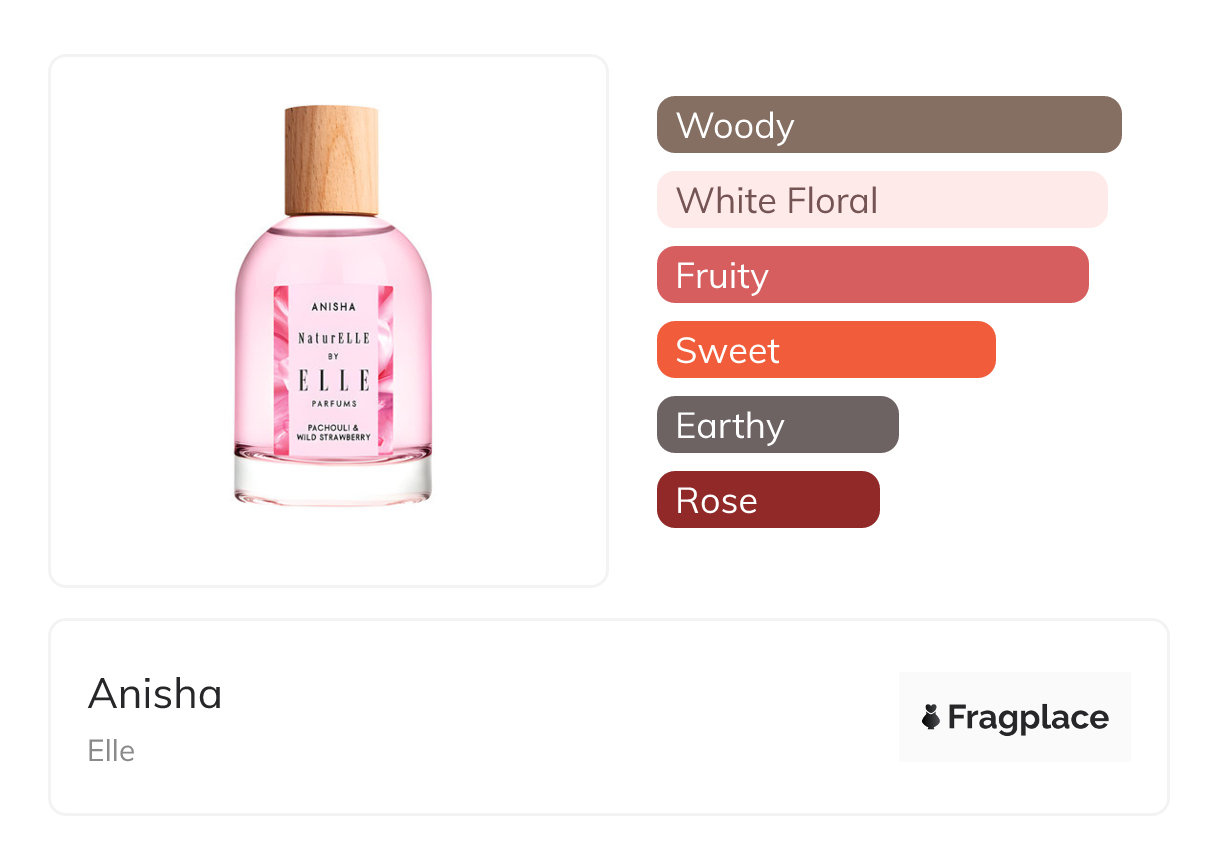This screenshot has width=1218, height=864.
Task: Click the clear glass base of bottle
Action: click(x=333, y=478)
